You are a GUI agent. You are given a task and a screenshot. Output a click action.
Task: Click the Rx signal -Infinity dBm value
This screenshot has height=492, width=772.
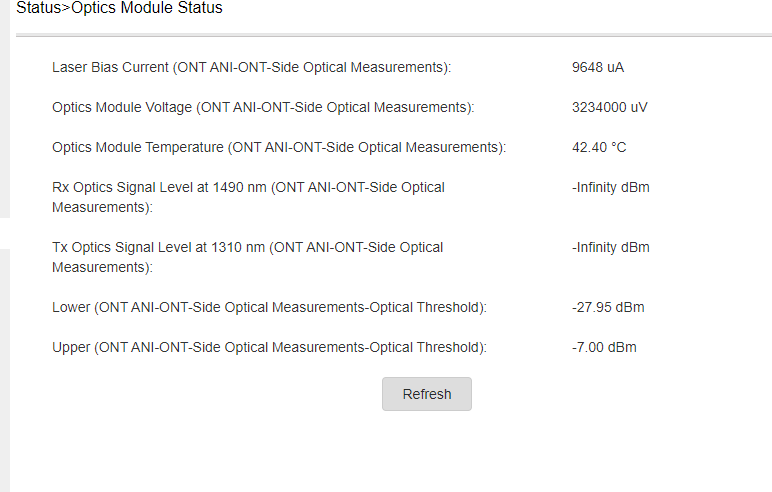(610, 187)
